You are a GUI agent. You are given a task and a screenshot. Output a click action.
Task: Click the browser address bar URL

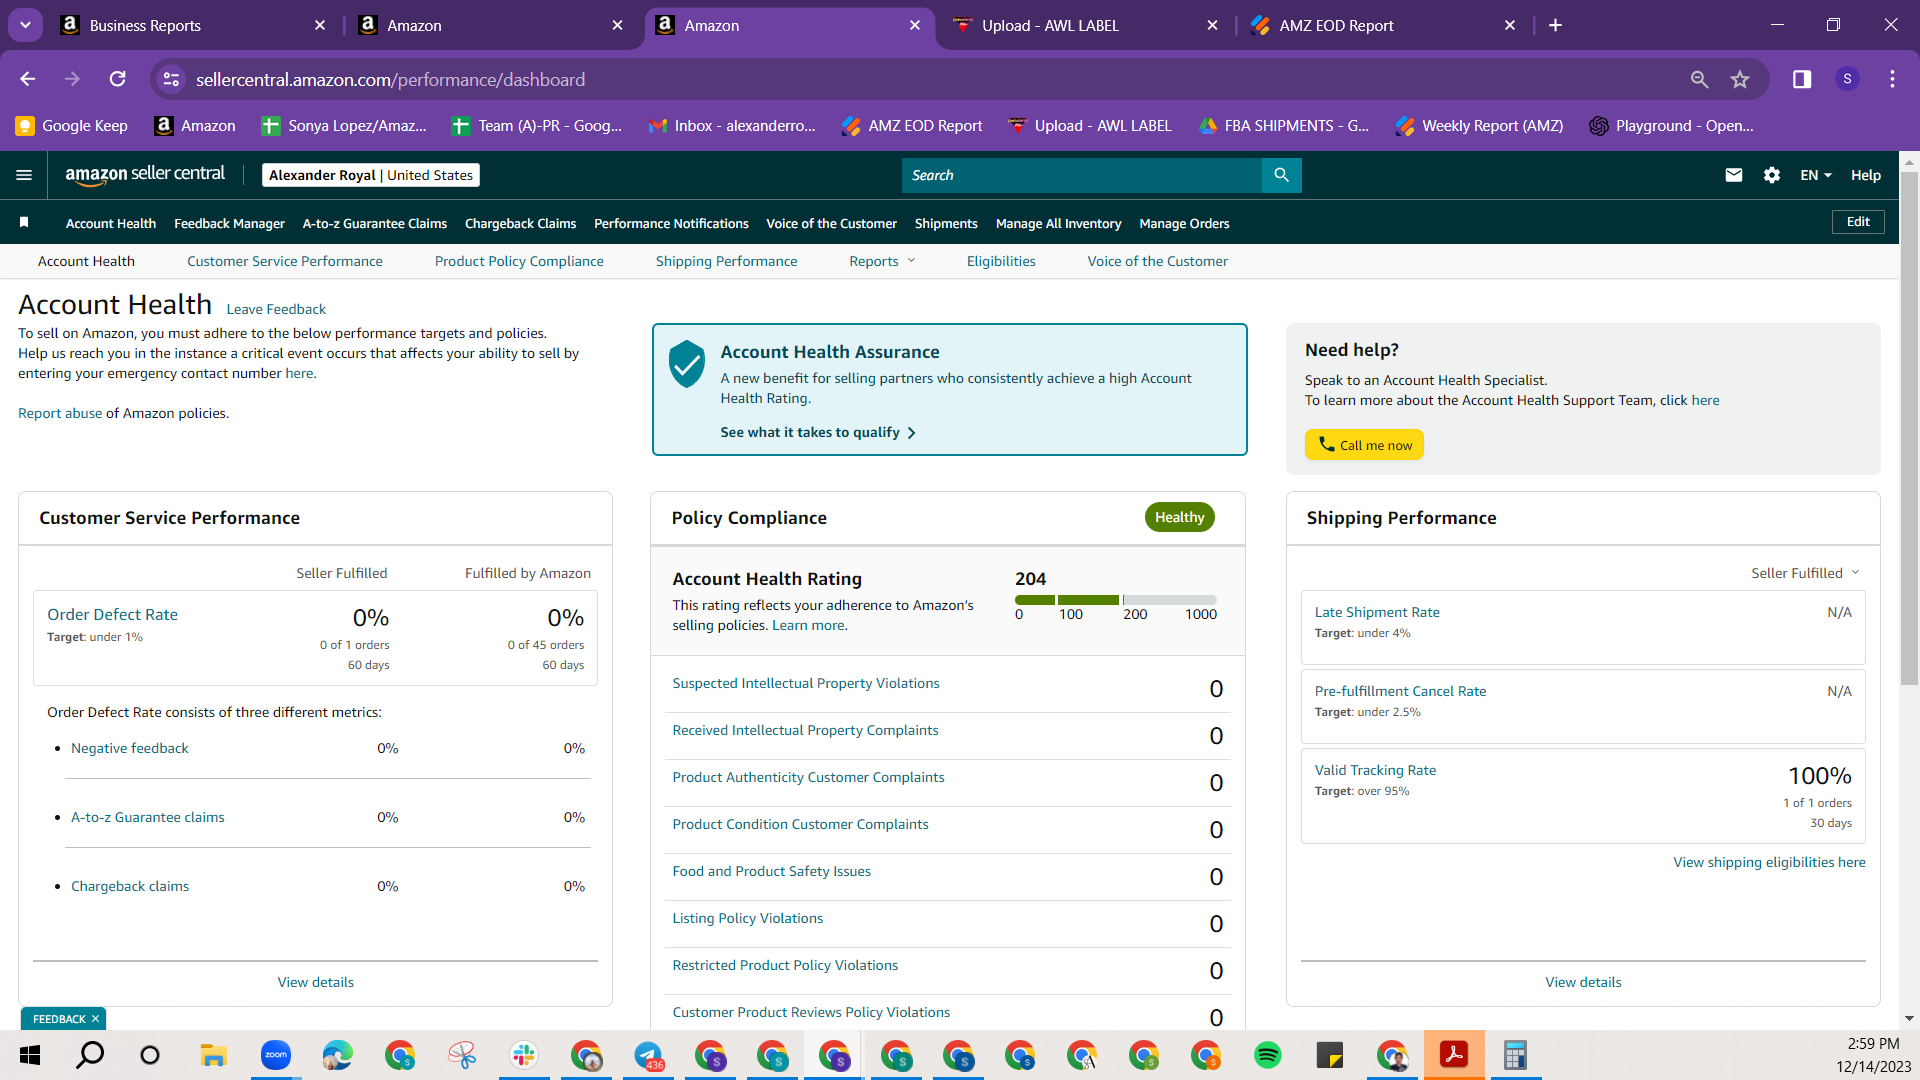[391, 79]
